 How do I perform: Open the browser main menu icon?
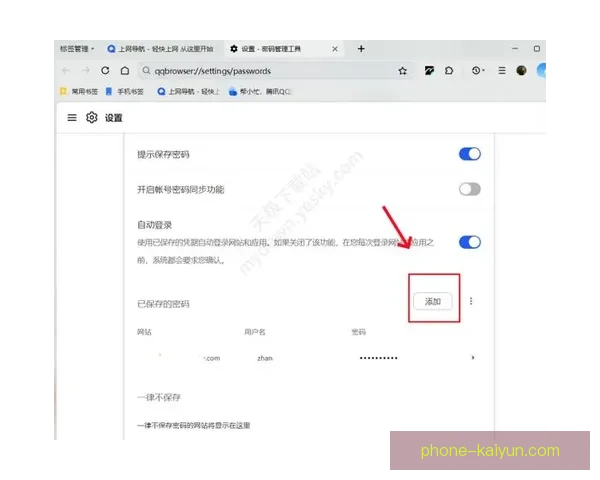[502, 70]
